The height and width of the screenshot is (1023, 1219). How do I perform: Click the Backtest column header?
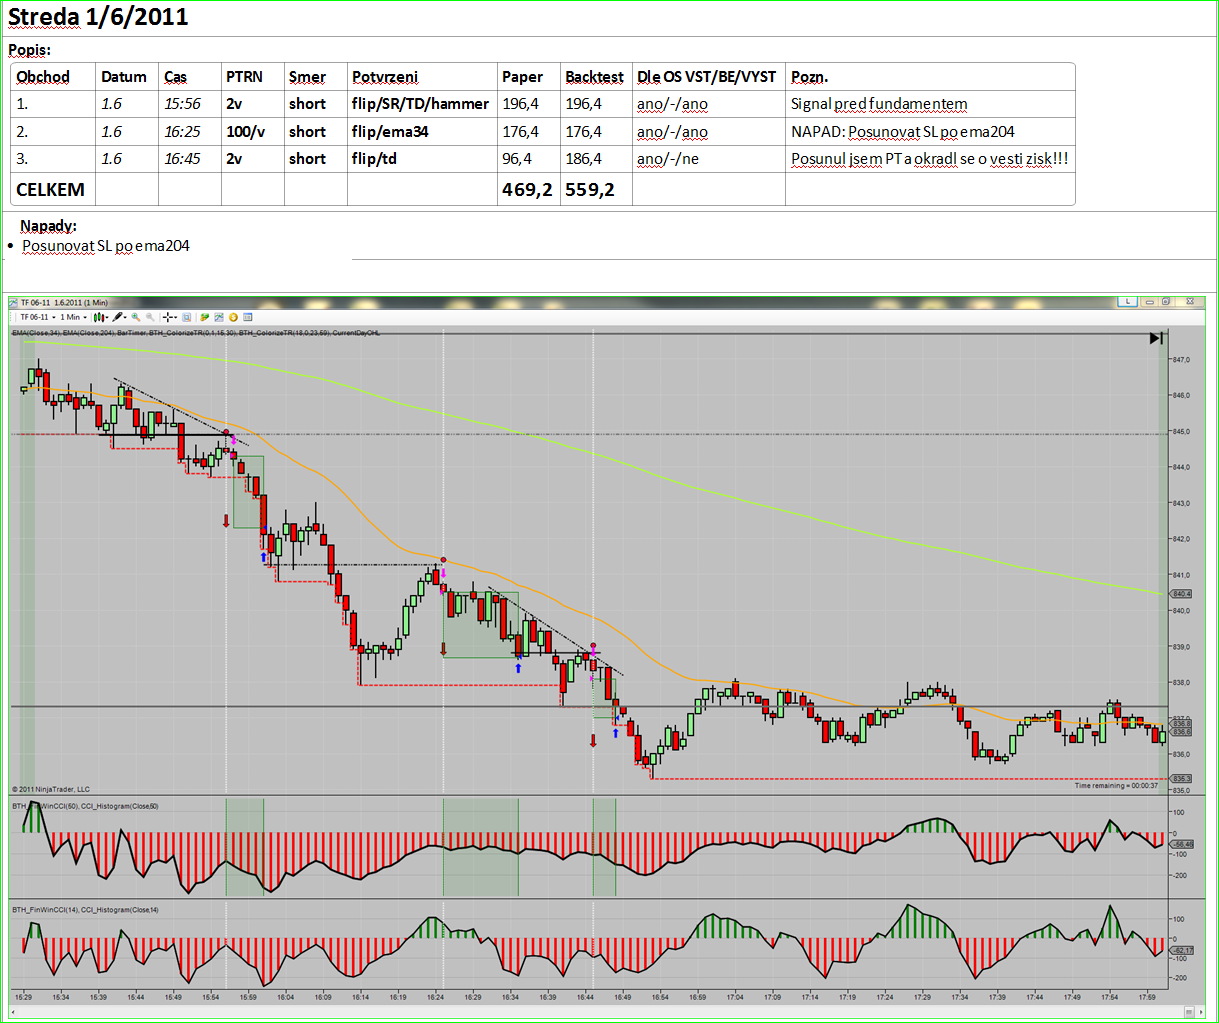(594, 77)
